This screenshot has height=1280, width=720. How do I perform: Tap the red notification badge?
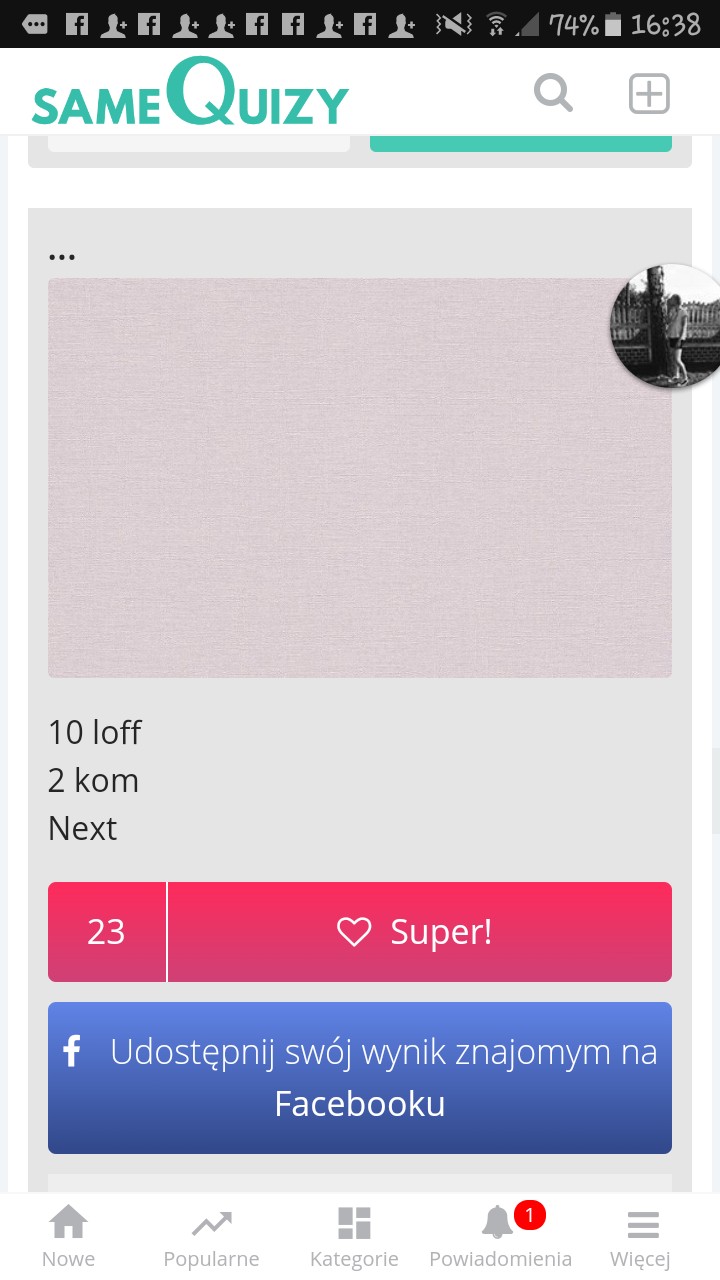pos(530,1216)
